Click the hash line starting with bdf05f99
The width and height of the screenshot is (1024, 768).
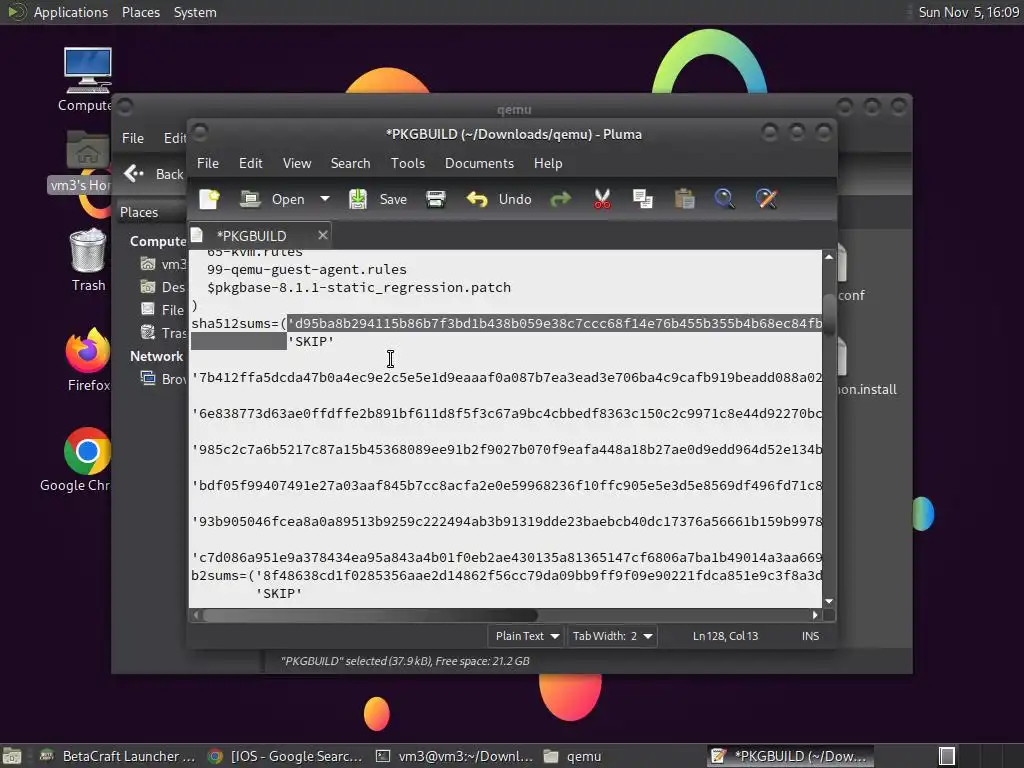point(506,485)
